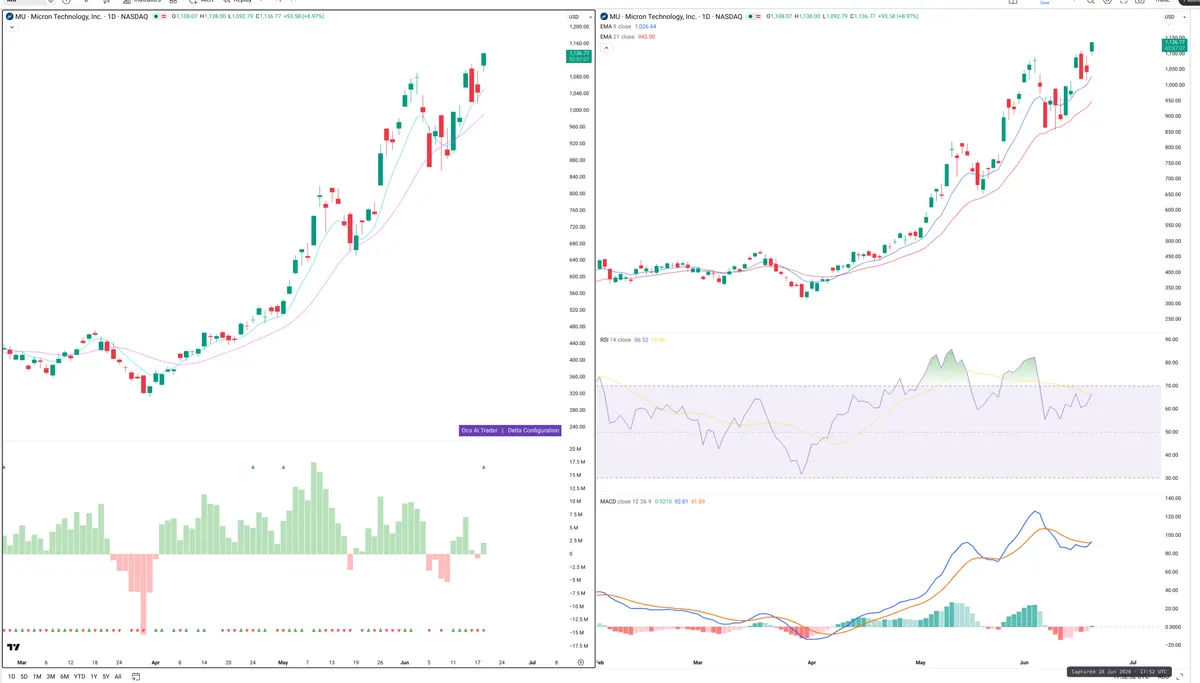Click the Apr label on left time axis
Image resolution: width=1200 pixels, height=683 pixels.
point(155,663)
